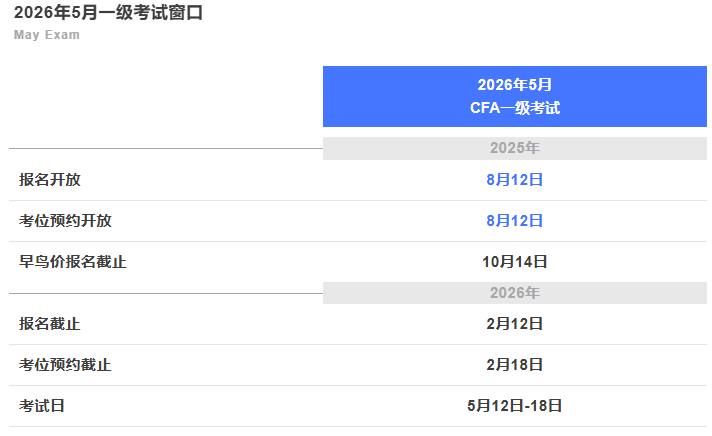Click the 考位预约截止 row label
Image resolution: width=712 pixels, height=436 pixels.
(65, 365)
